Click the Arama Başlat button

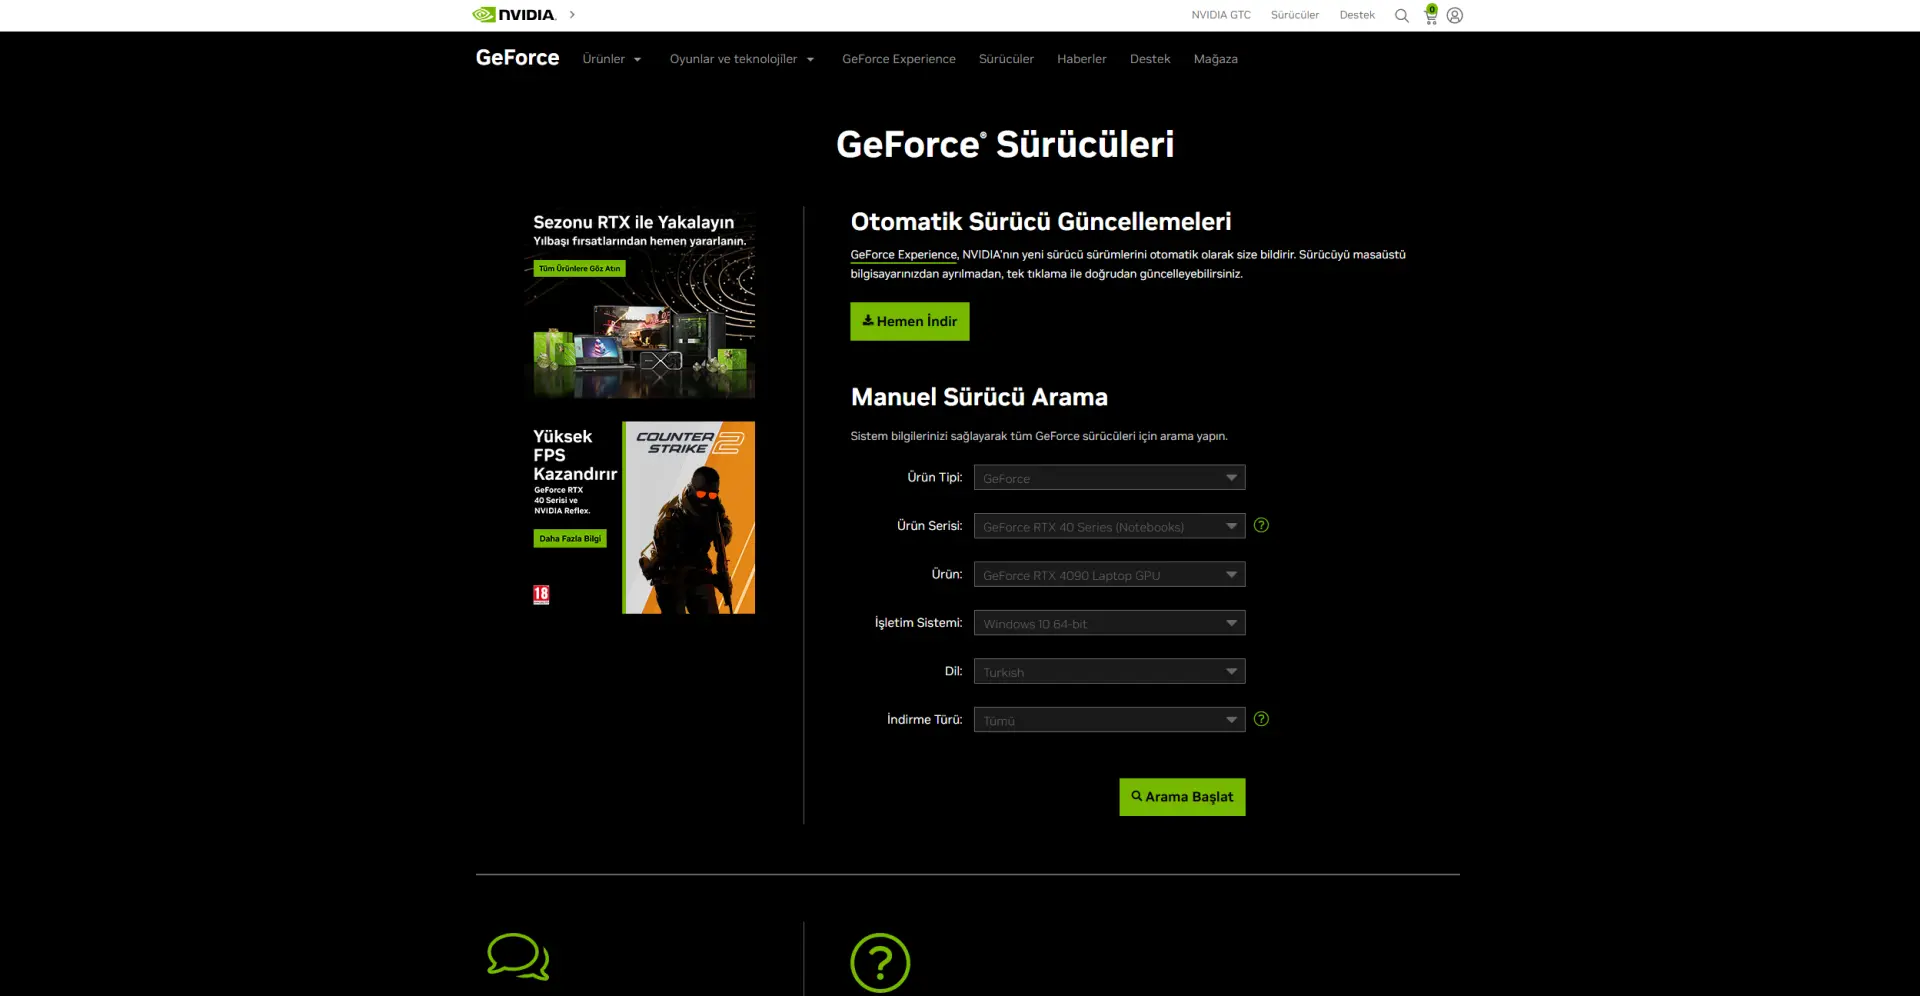(x=1182, y=797)
